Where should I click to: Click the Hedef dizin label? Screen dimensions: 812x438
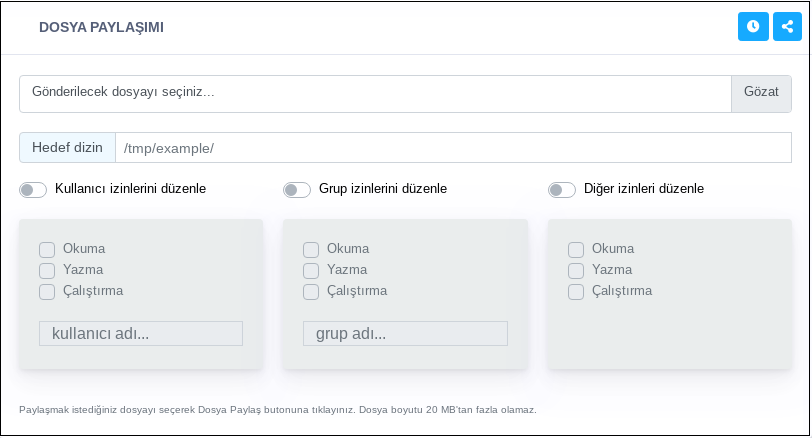[68, 148]
